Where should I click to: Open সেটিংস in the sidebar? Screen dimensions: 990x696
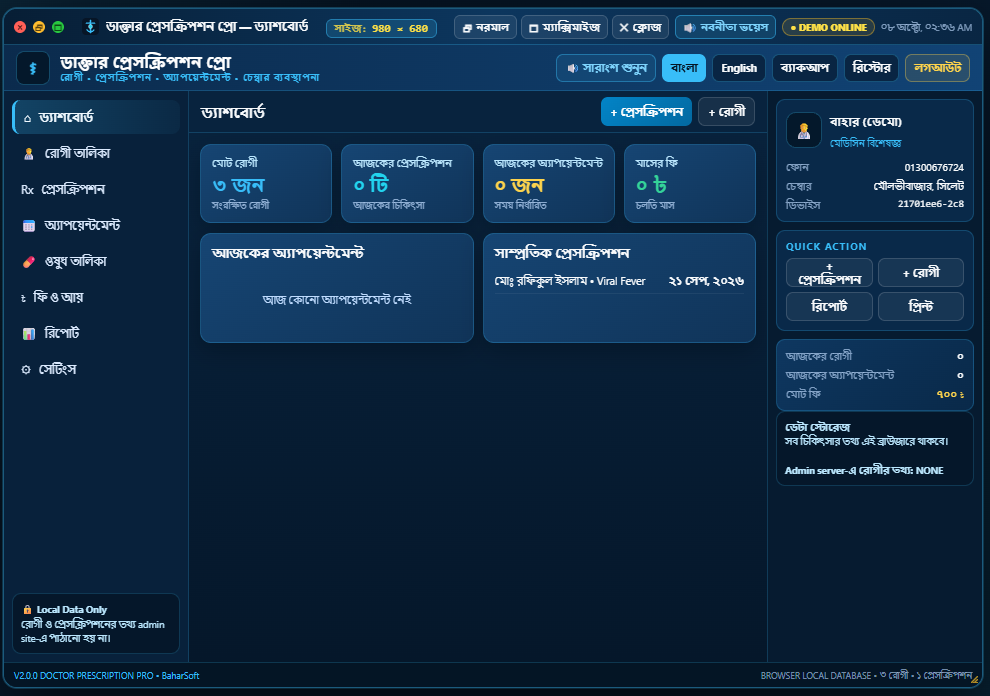pos(96,369)
